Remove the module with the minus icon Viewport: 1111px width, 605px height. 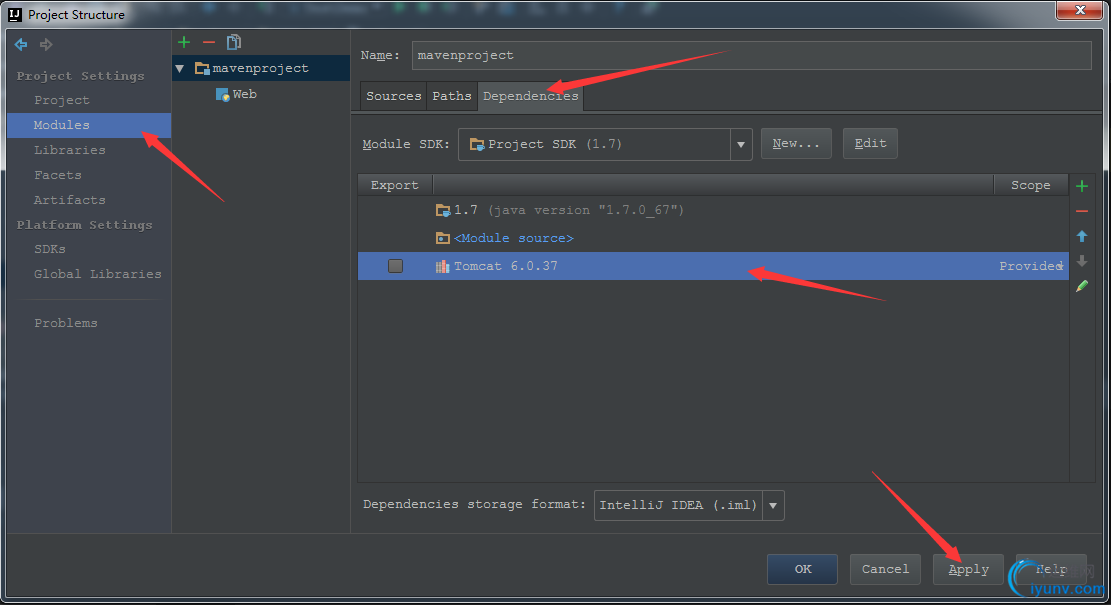pos(209,43)
